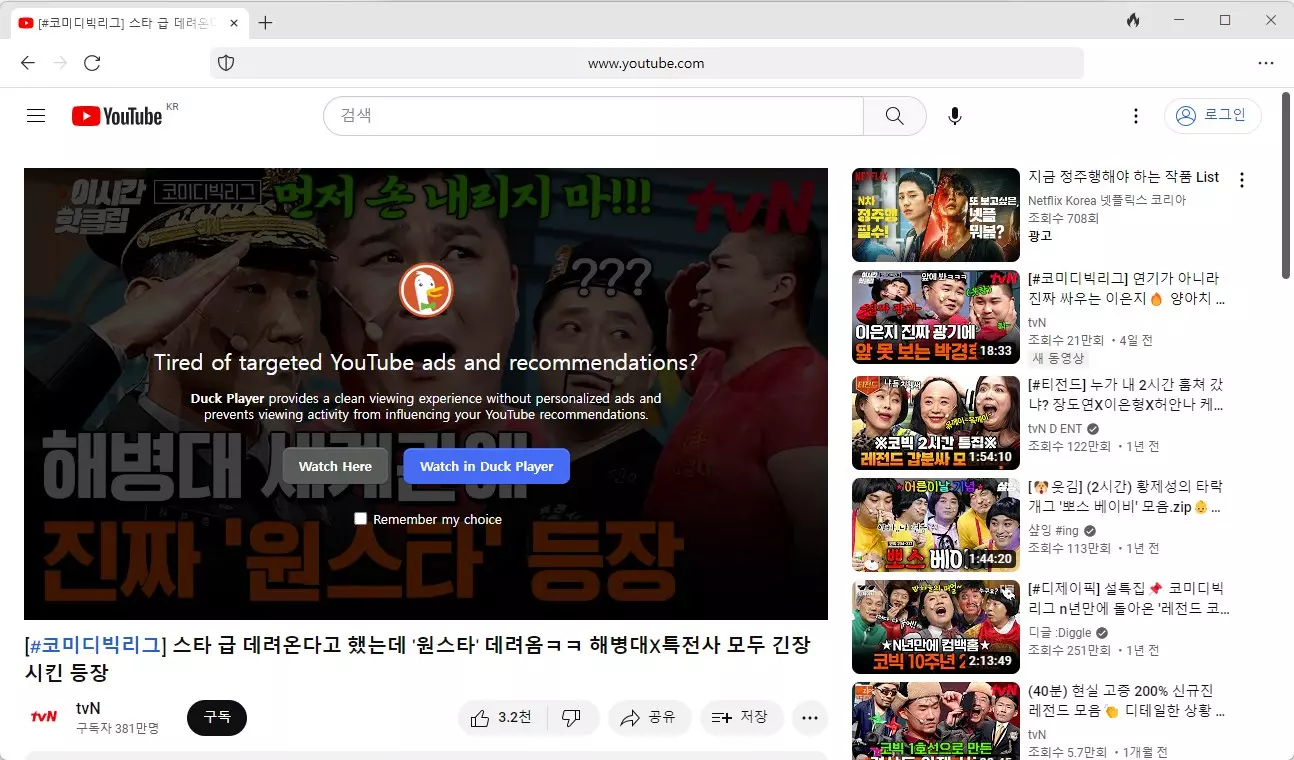Click tvN D ENT channel name
1294x760 pixels.
click(1055, 429)
